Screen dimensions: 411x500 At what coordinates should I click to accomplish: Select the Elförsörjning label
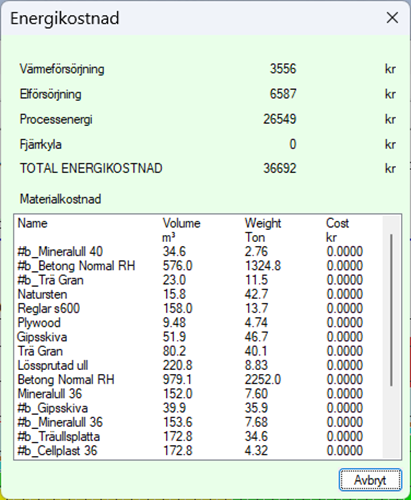[x=50, y=94]
